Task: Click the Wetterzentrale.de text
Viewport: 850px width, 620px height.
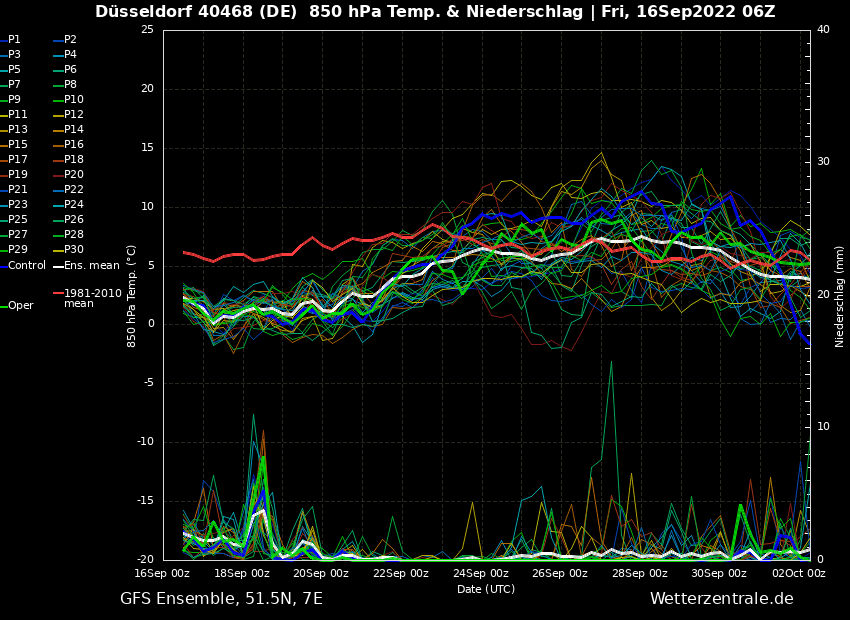Action: [x=721, y=599]
